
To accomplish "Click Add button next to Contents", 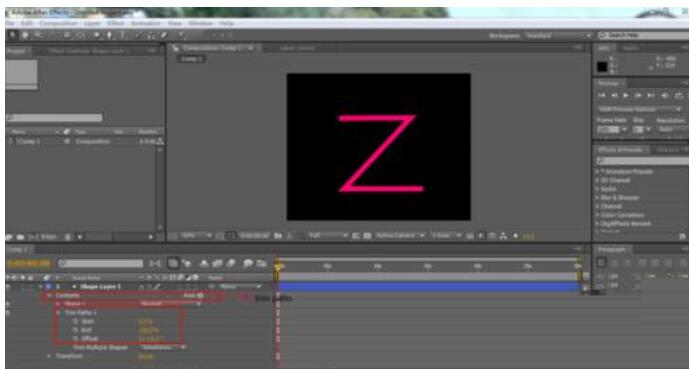I will [193, 296].
